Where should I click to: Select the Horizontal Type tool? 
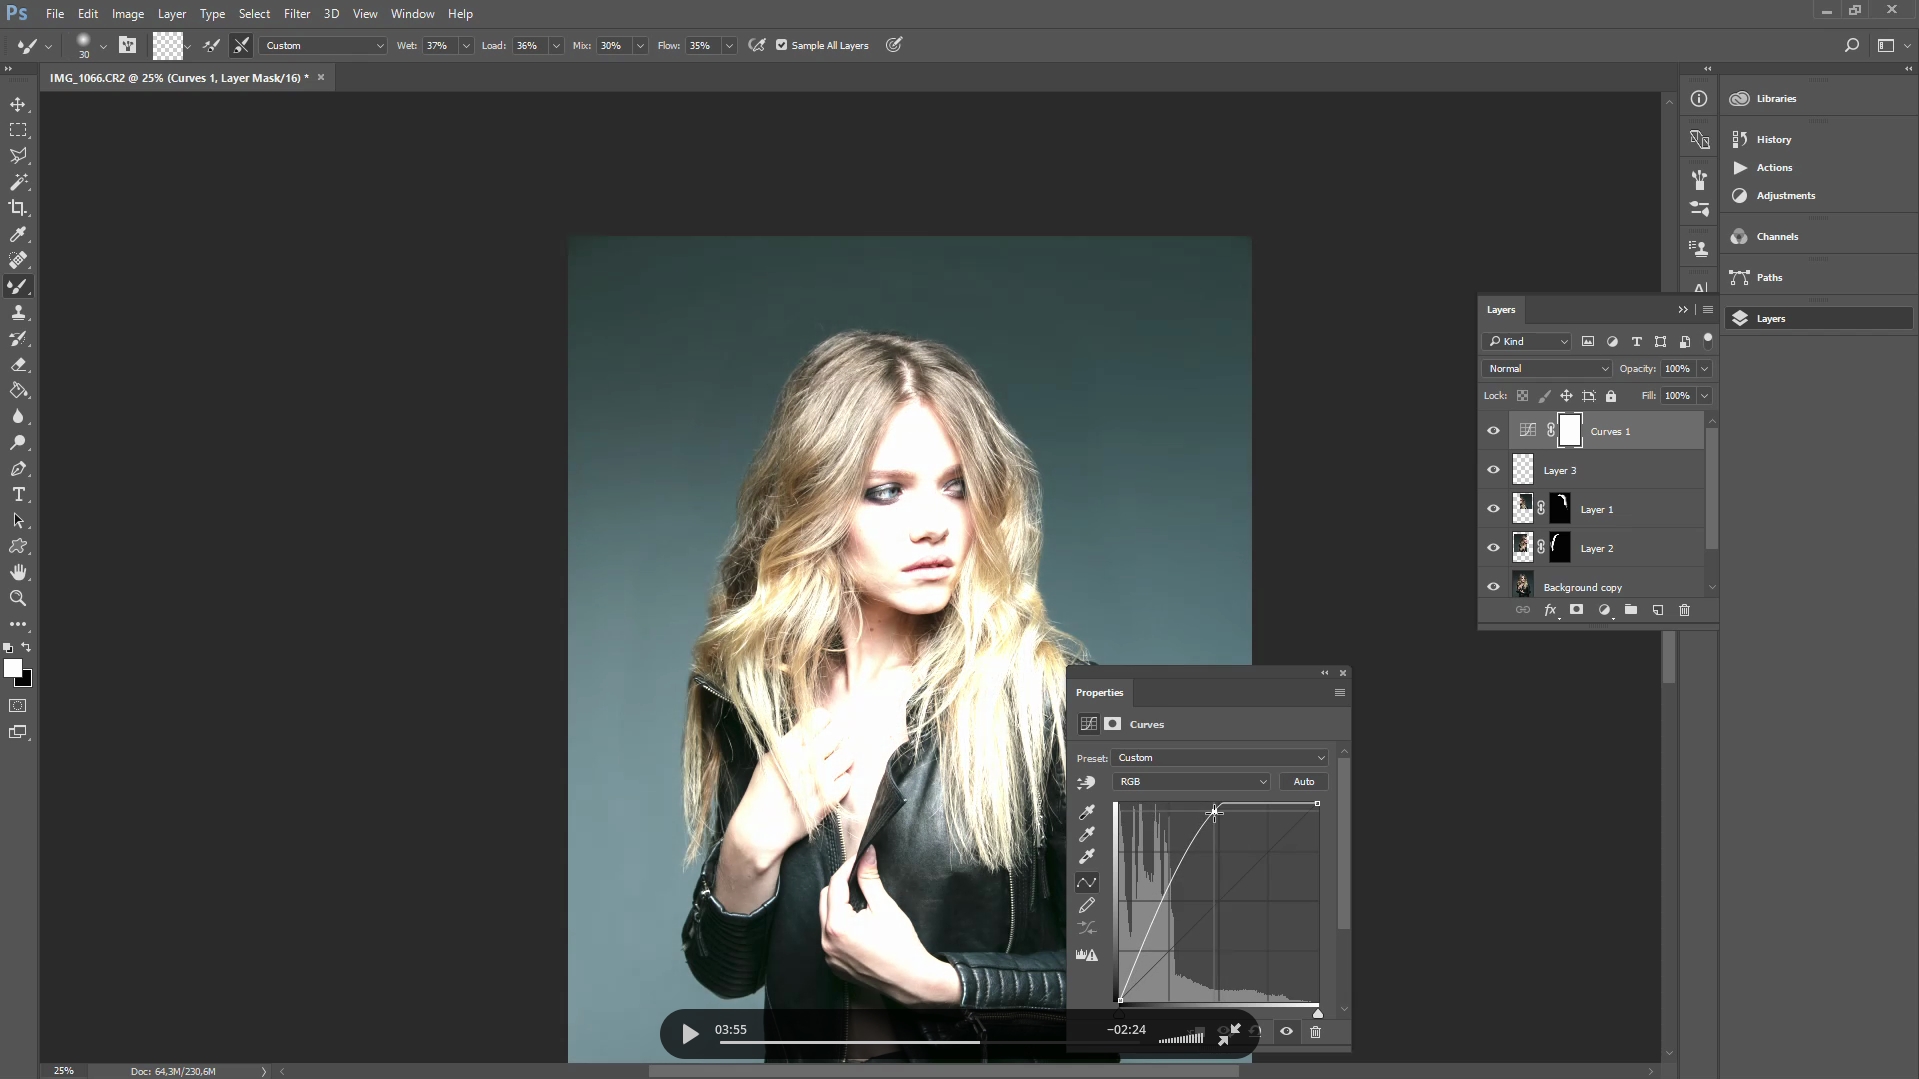[x=18, y=494]
